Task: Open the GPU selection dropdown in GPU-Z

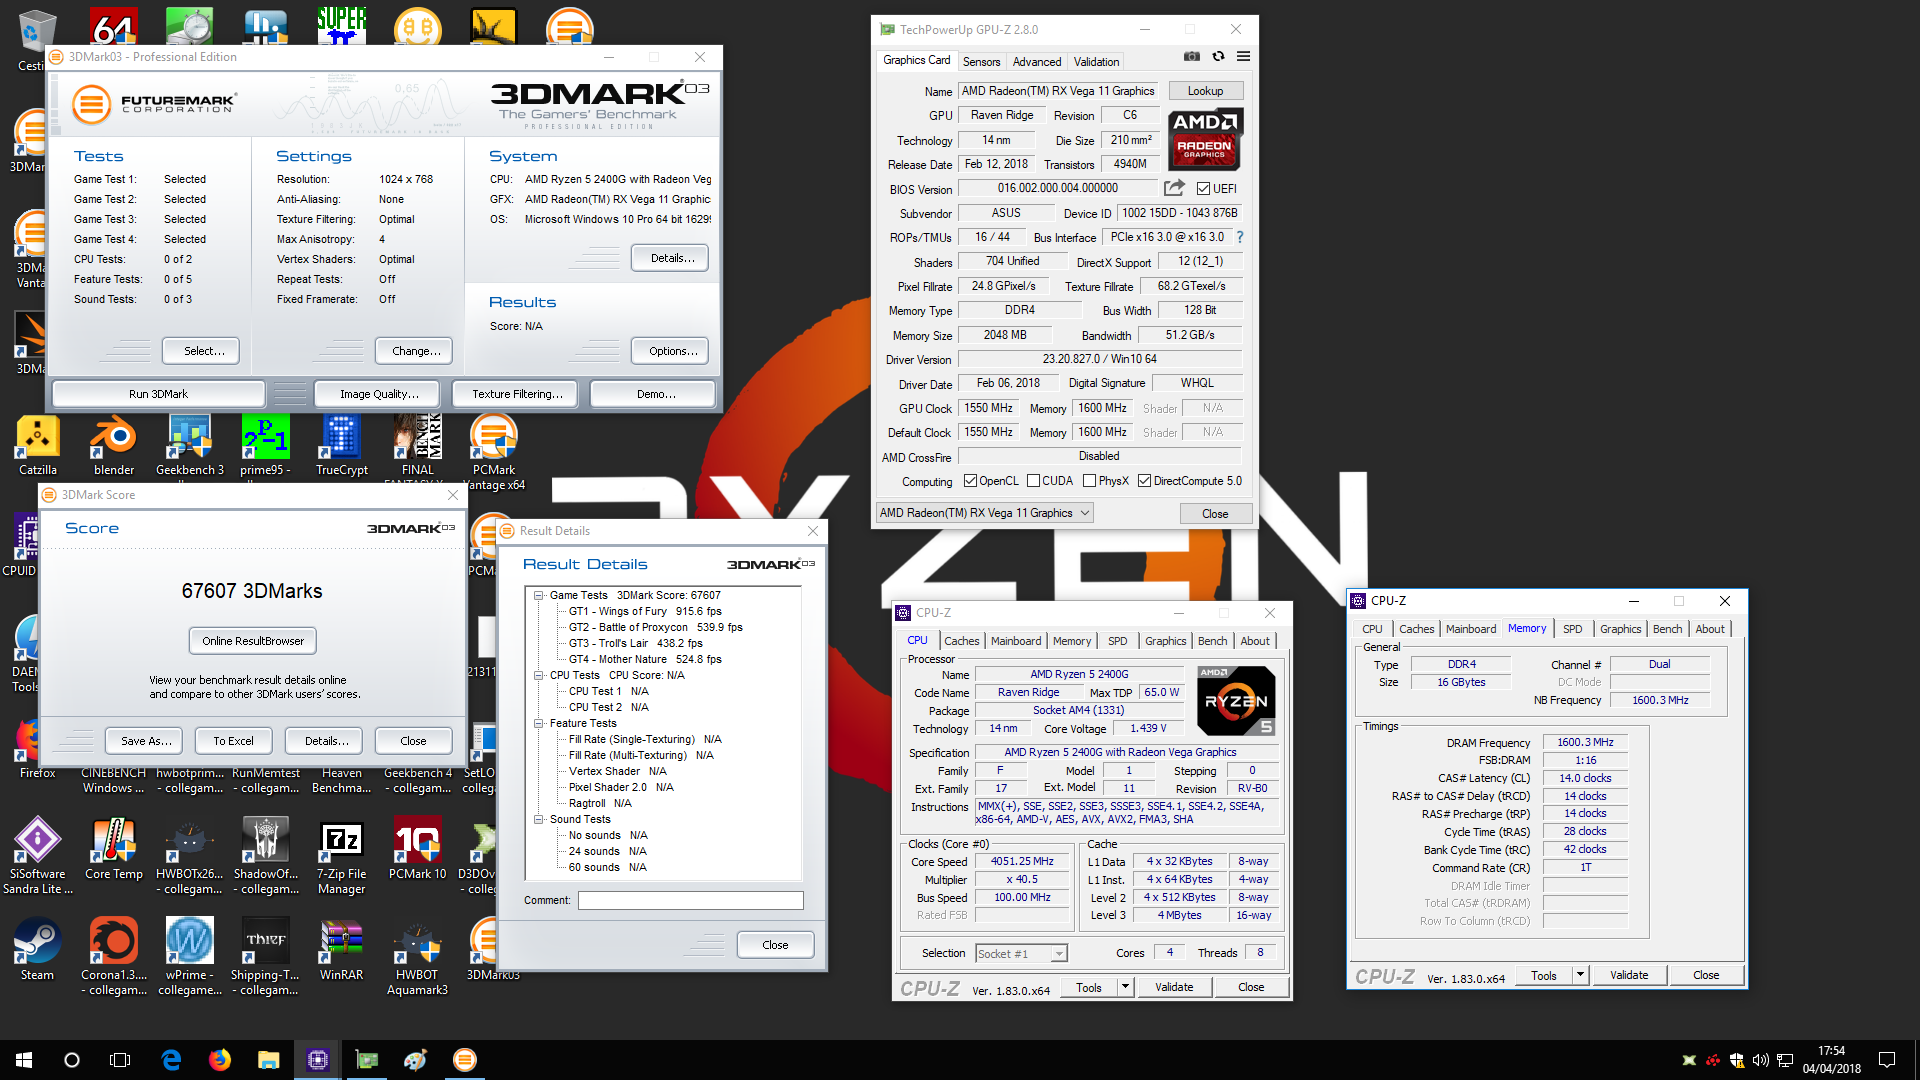Action: 984,513
